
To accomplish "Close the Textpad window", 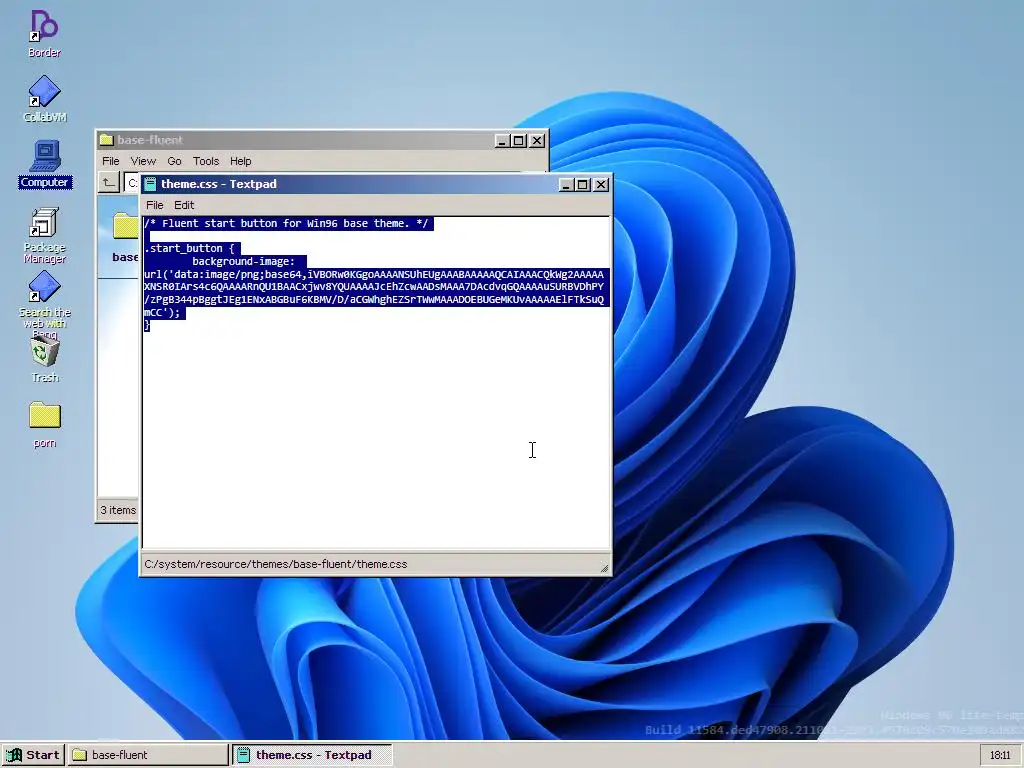I will [601, 185].
